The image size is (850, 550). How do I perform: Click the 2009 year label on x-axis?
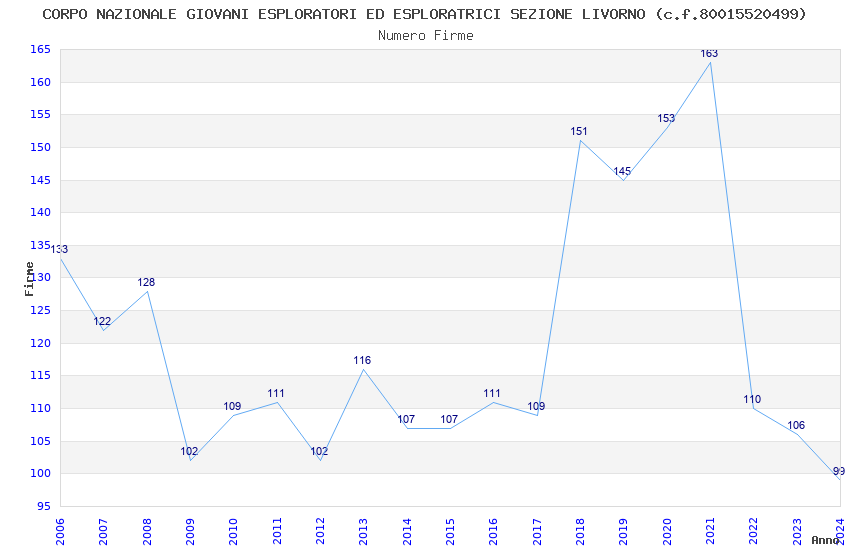coord(190,532)
